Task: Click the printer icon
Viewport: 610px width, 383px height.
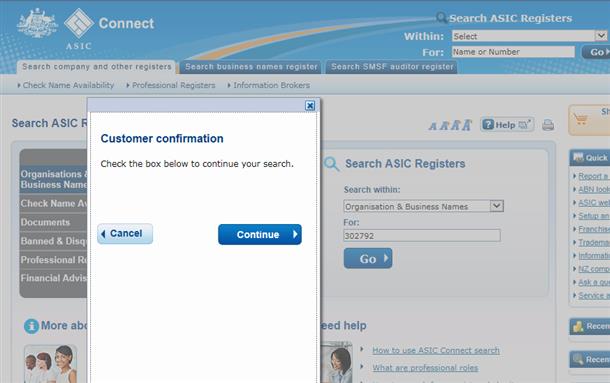Action: [x=548, y=125]
